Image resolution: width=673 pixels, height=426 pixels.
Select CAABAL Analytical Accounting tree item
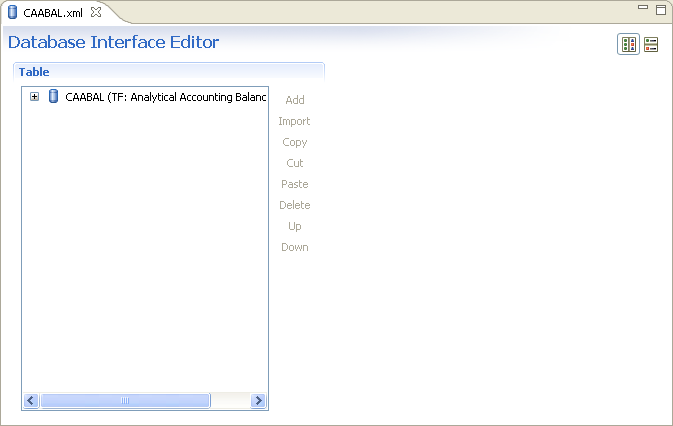coord(165,97)
